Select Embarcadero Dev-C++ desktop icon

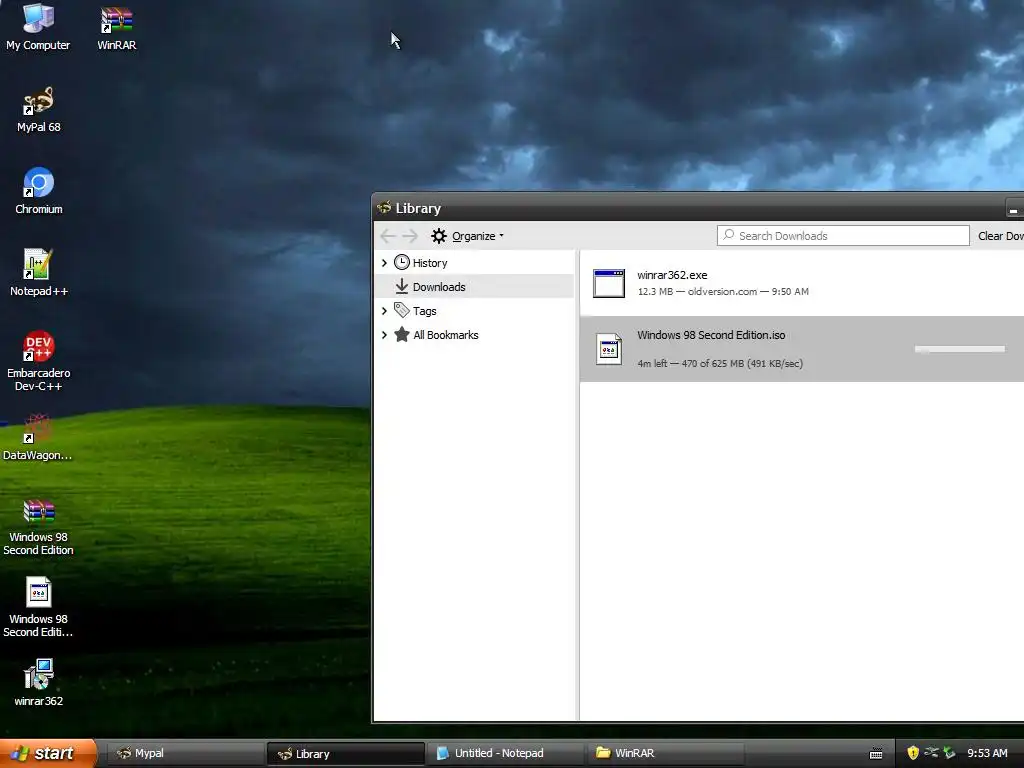pos(39,360)
